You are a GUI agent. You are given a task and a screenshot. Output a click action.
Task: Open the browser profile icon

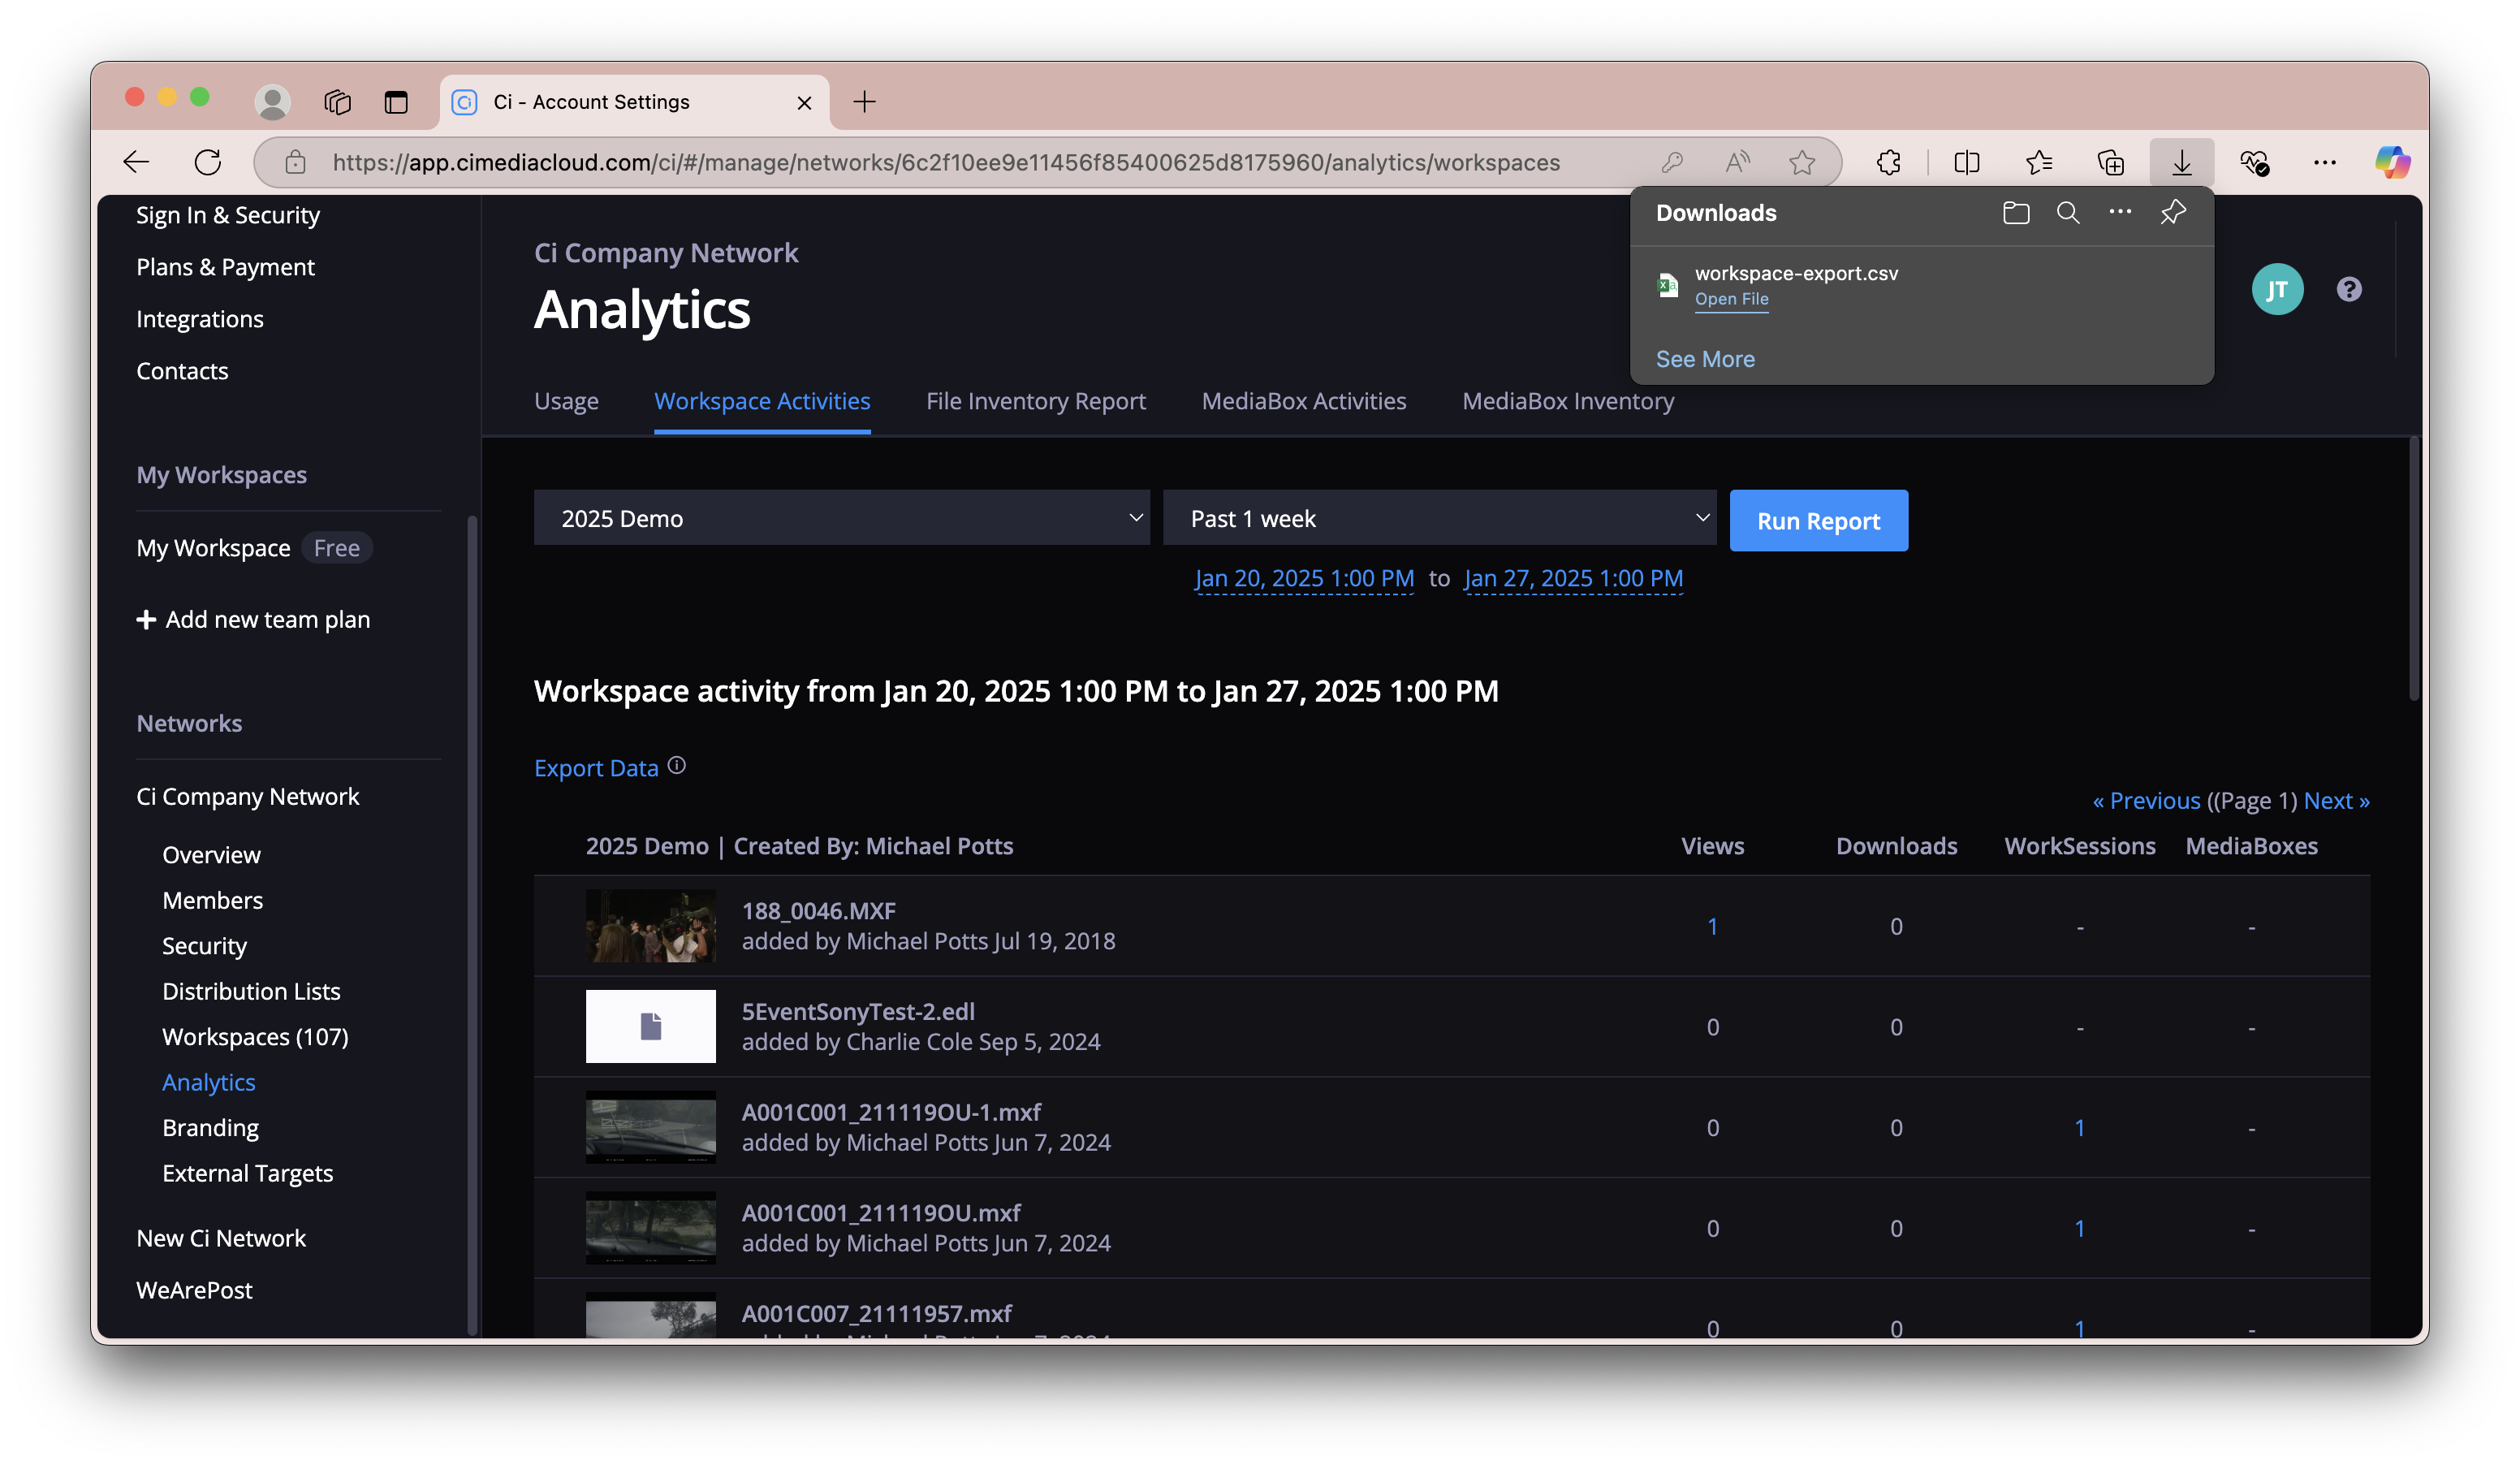click(272, 102)
